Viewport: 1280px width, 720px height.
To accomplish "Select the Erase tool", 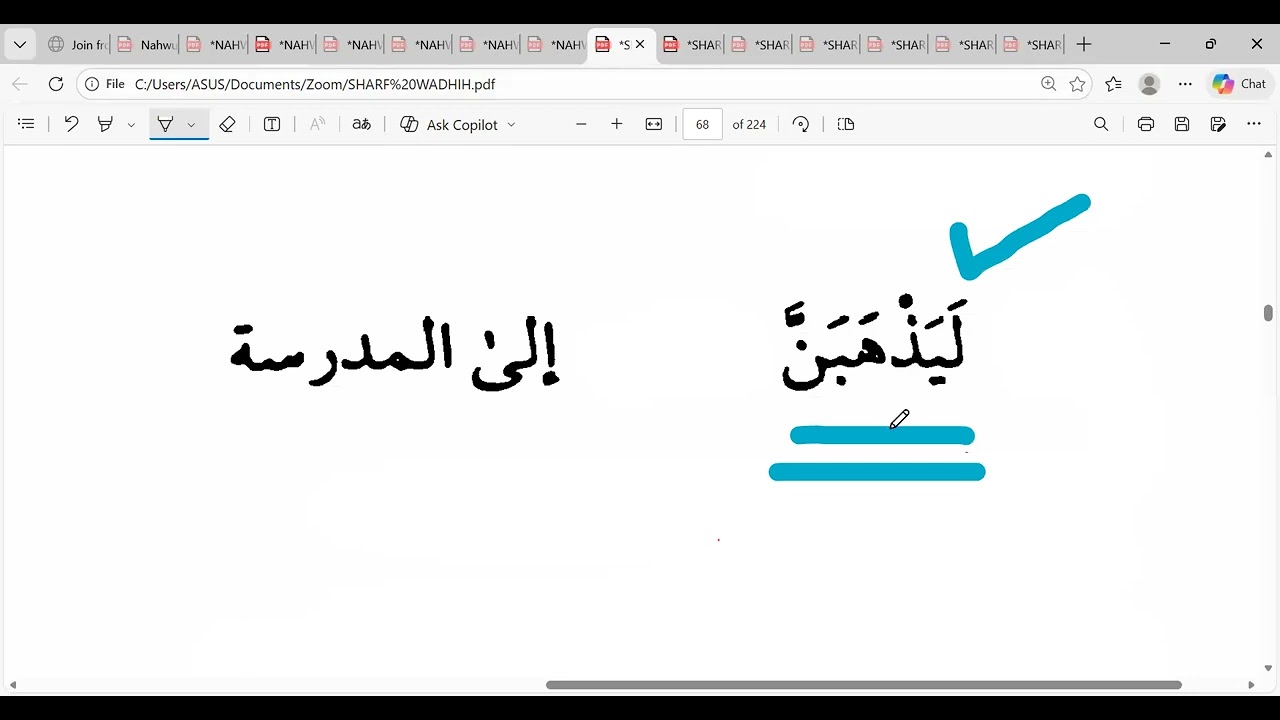I will (227, 124).
